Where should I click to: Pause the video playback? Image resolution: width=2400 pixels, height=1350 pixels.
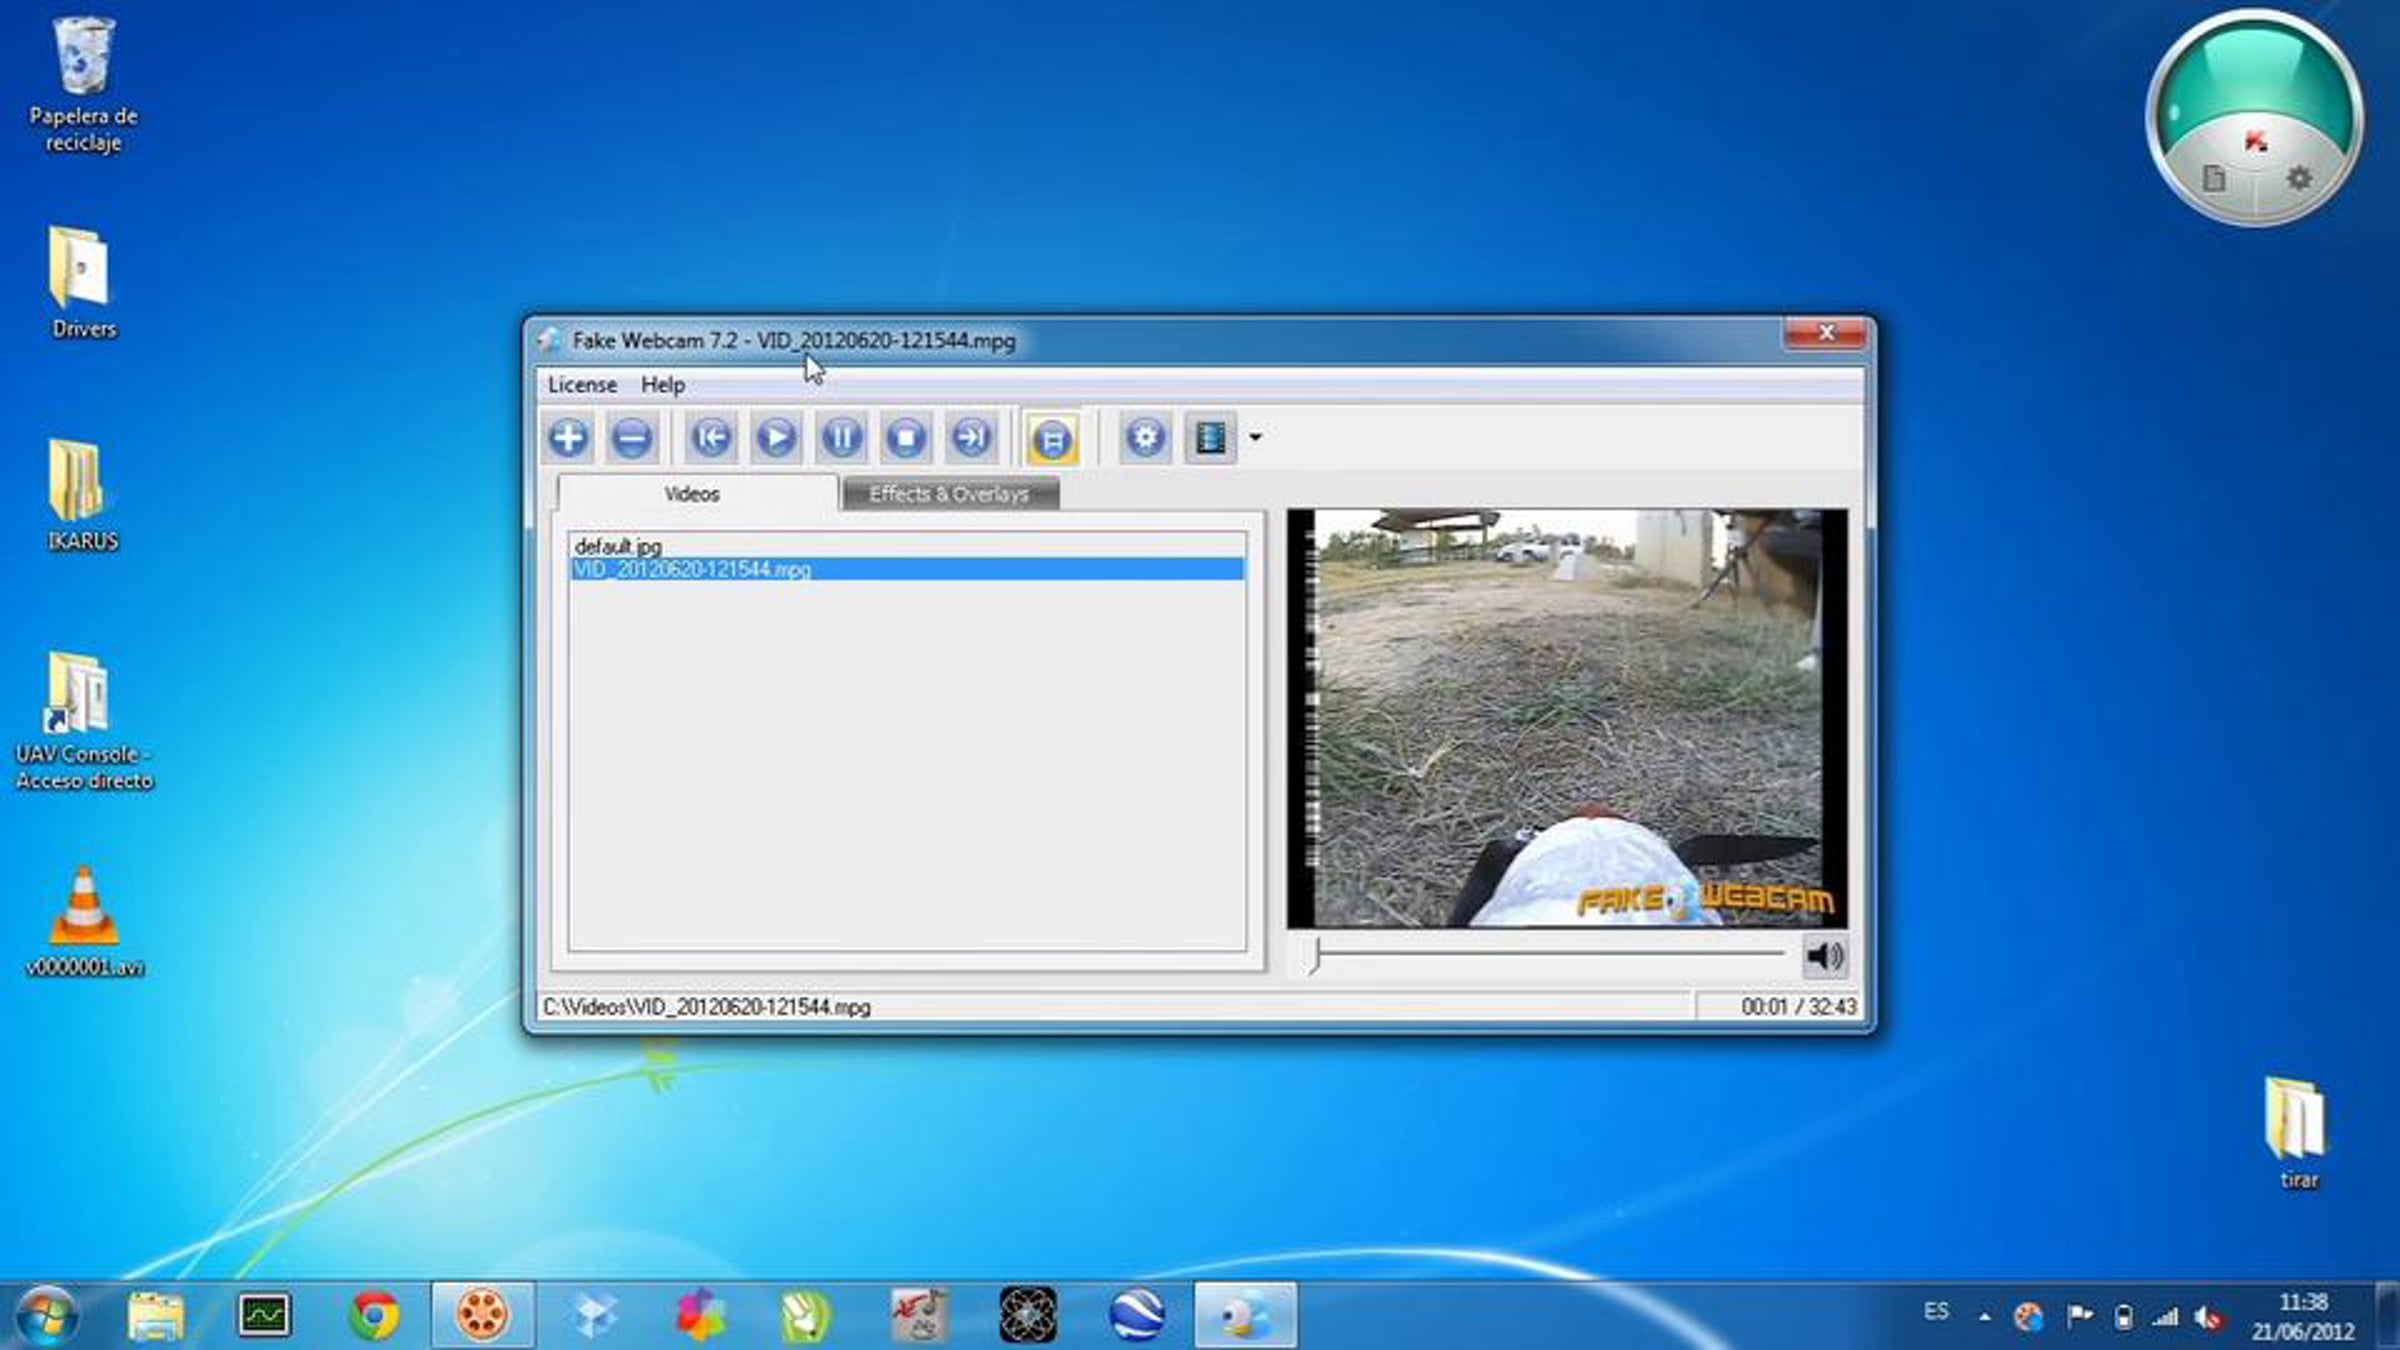click(x=841, y=438)
